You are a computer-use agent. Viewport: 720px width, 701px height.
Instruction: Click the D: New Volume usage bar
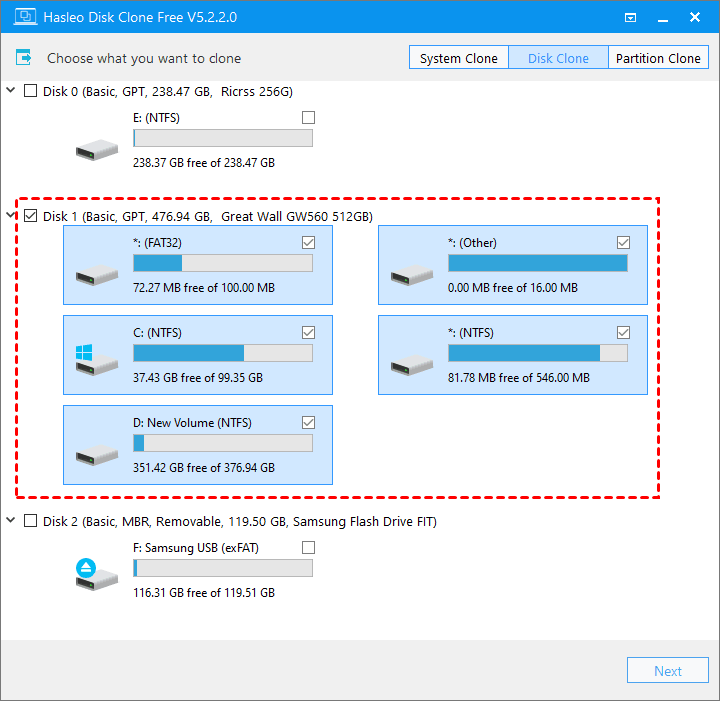click(x=223, y=443)
